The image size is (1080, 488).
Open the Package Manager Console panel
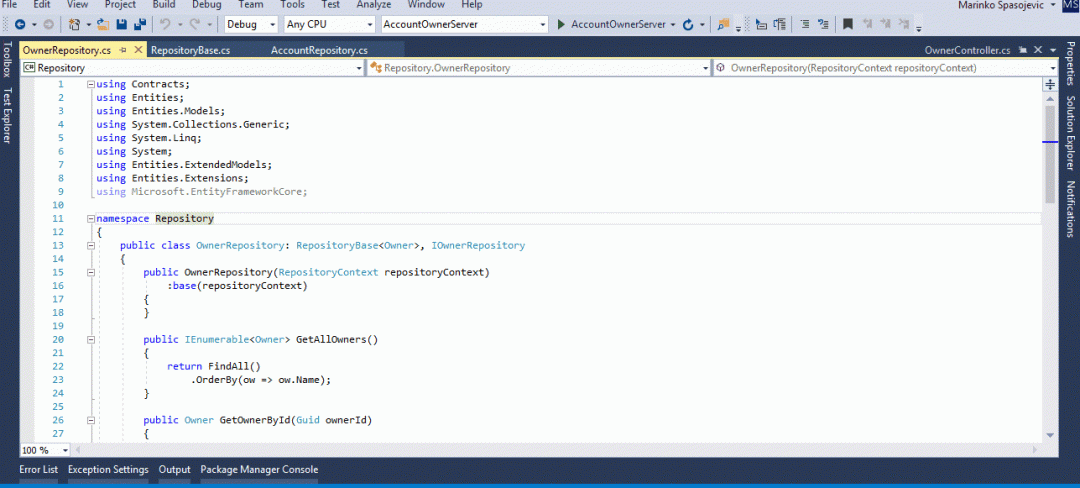pos(259,469)
